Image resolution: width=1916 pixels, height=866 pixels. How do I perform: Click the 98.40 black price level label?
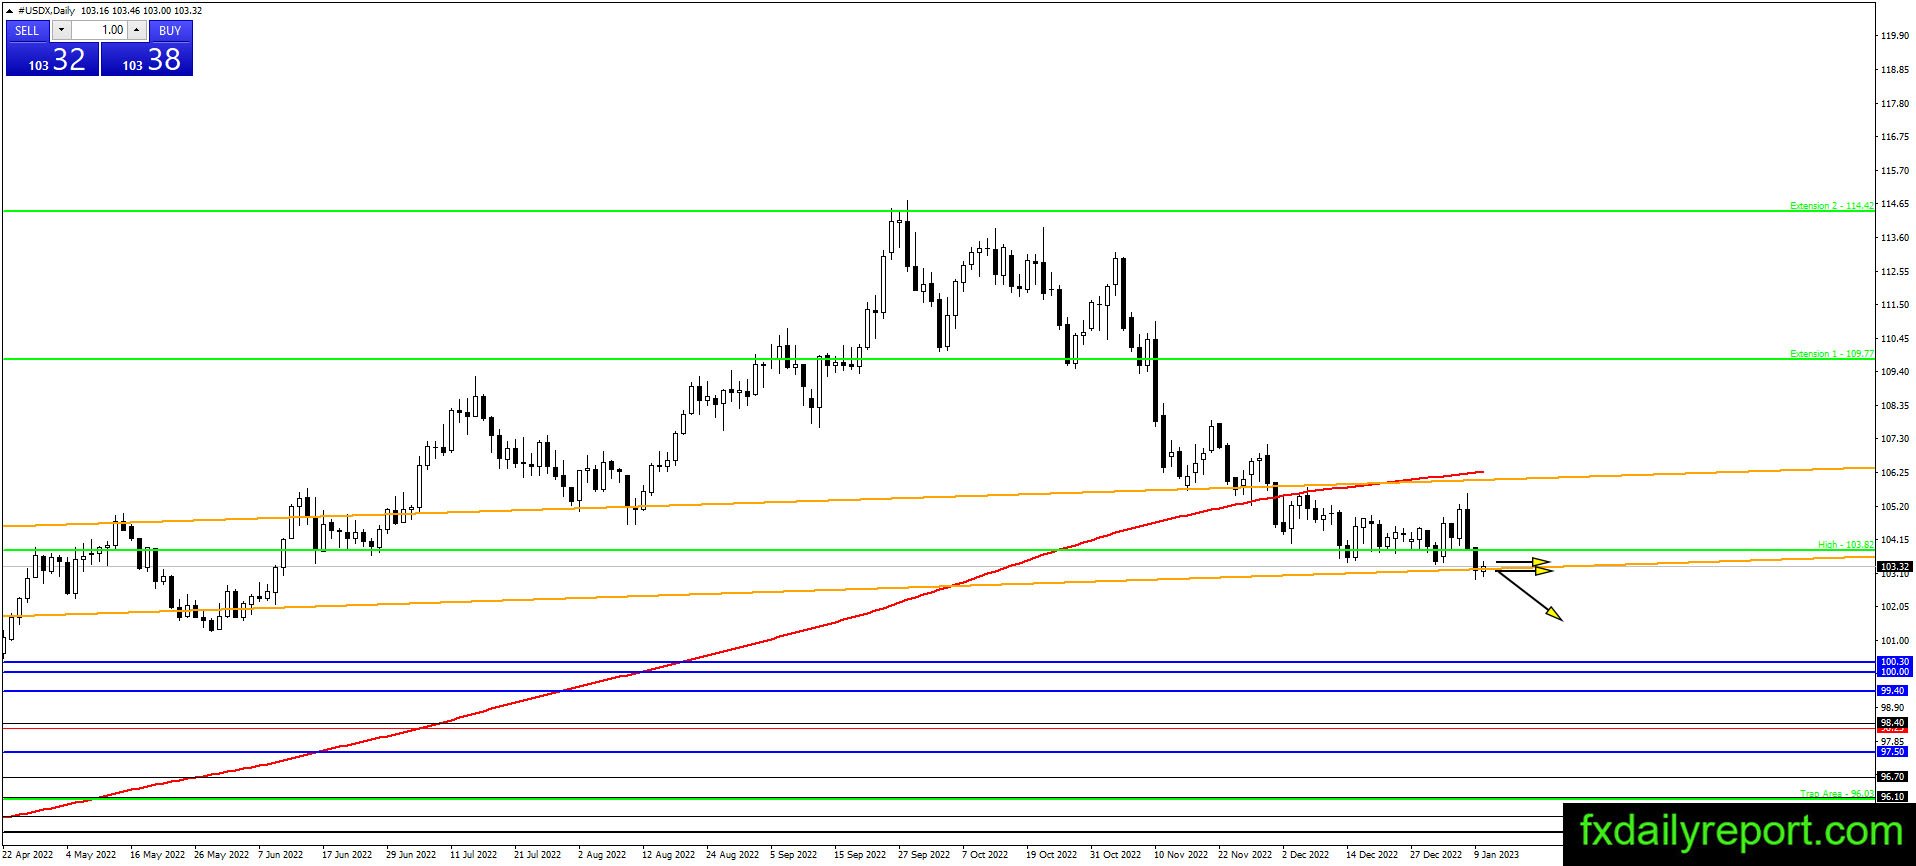[x=1892, y=723]
